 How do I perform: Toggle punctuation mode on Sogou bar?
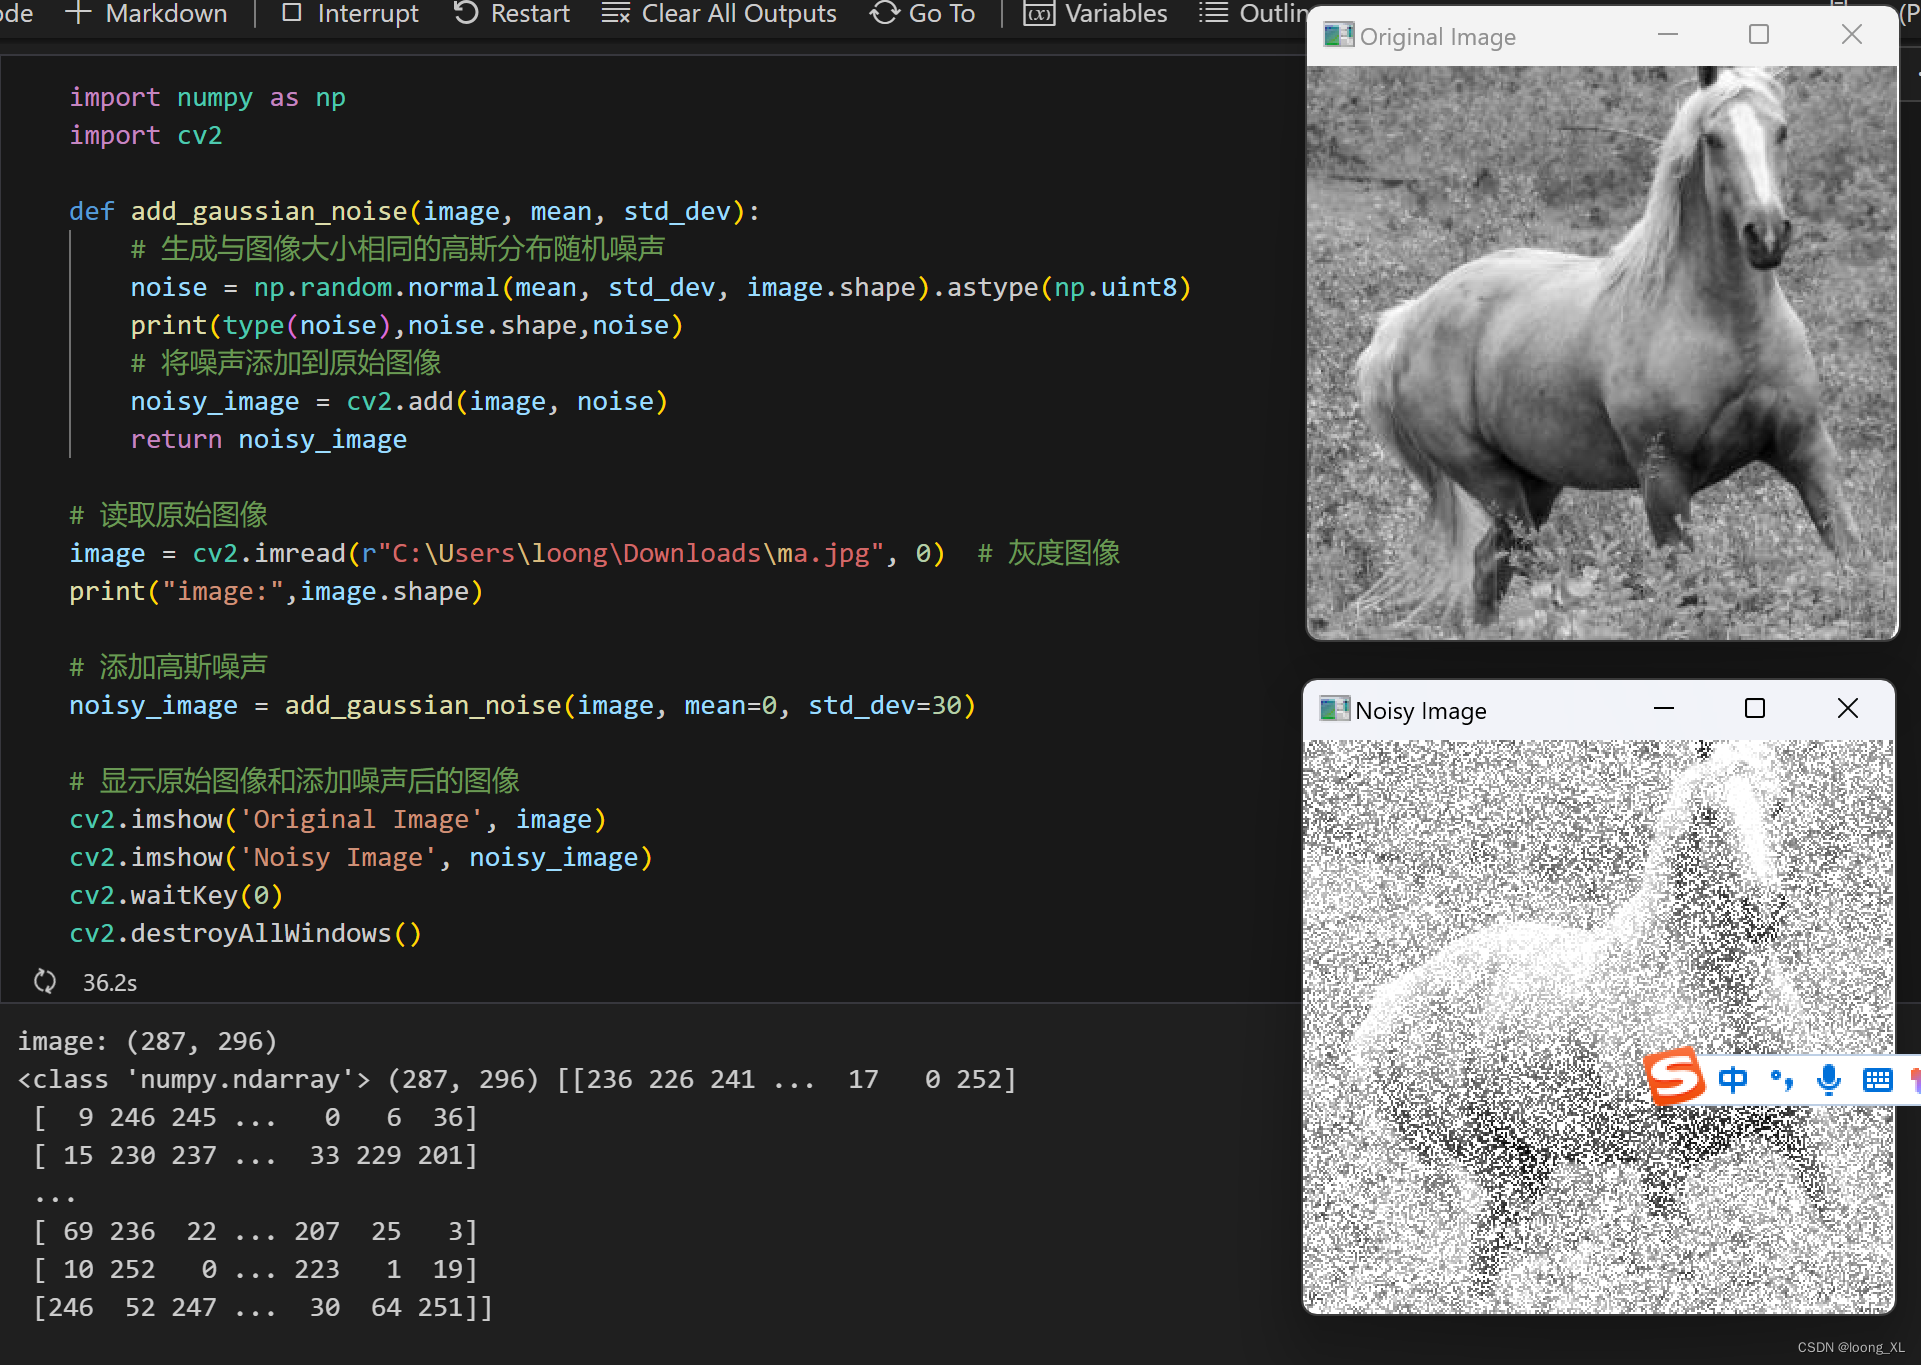(x=1781, y=1079)
